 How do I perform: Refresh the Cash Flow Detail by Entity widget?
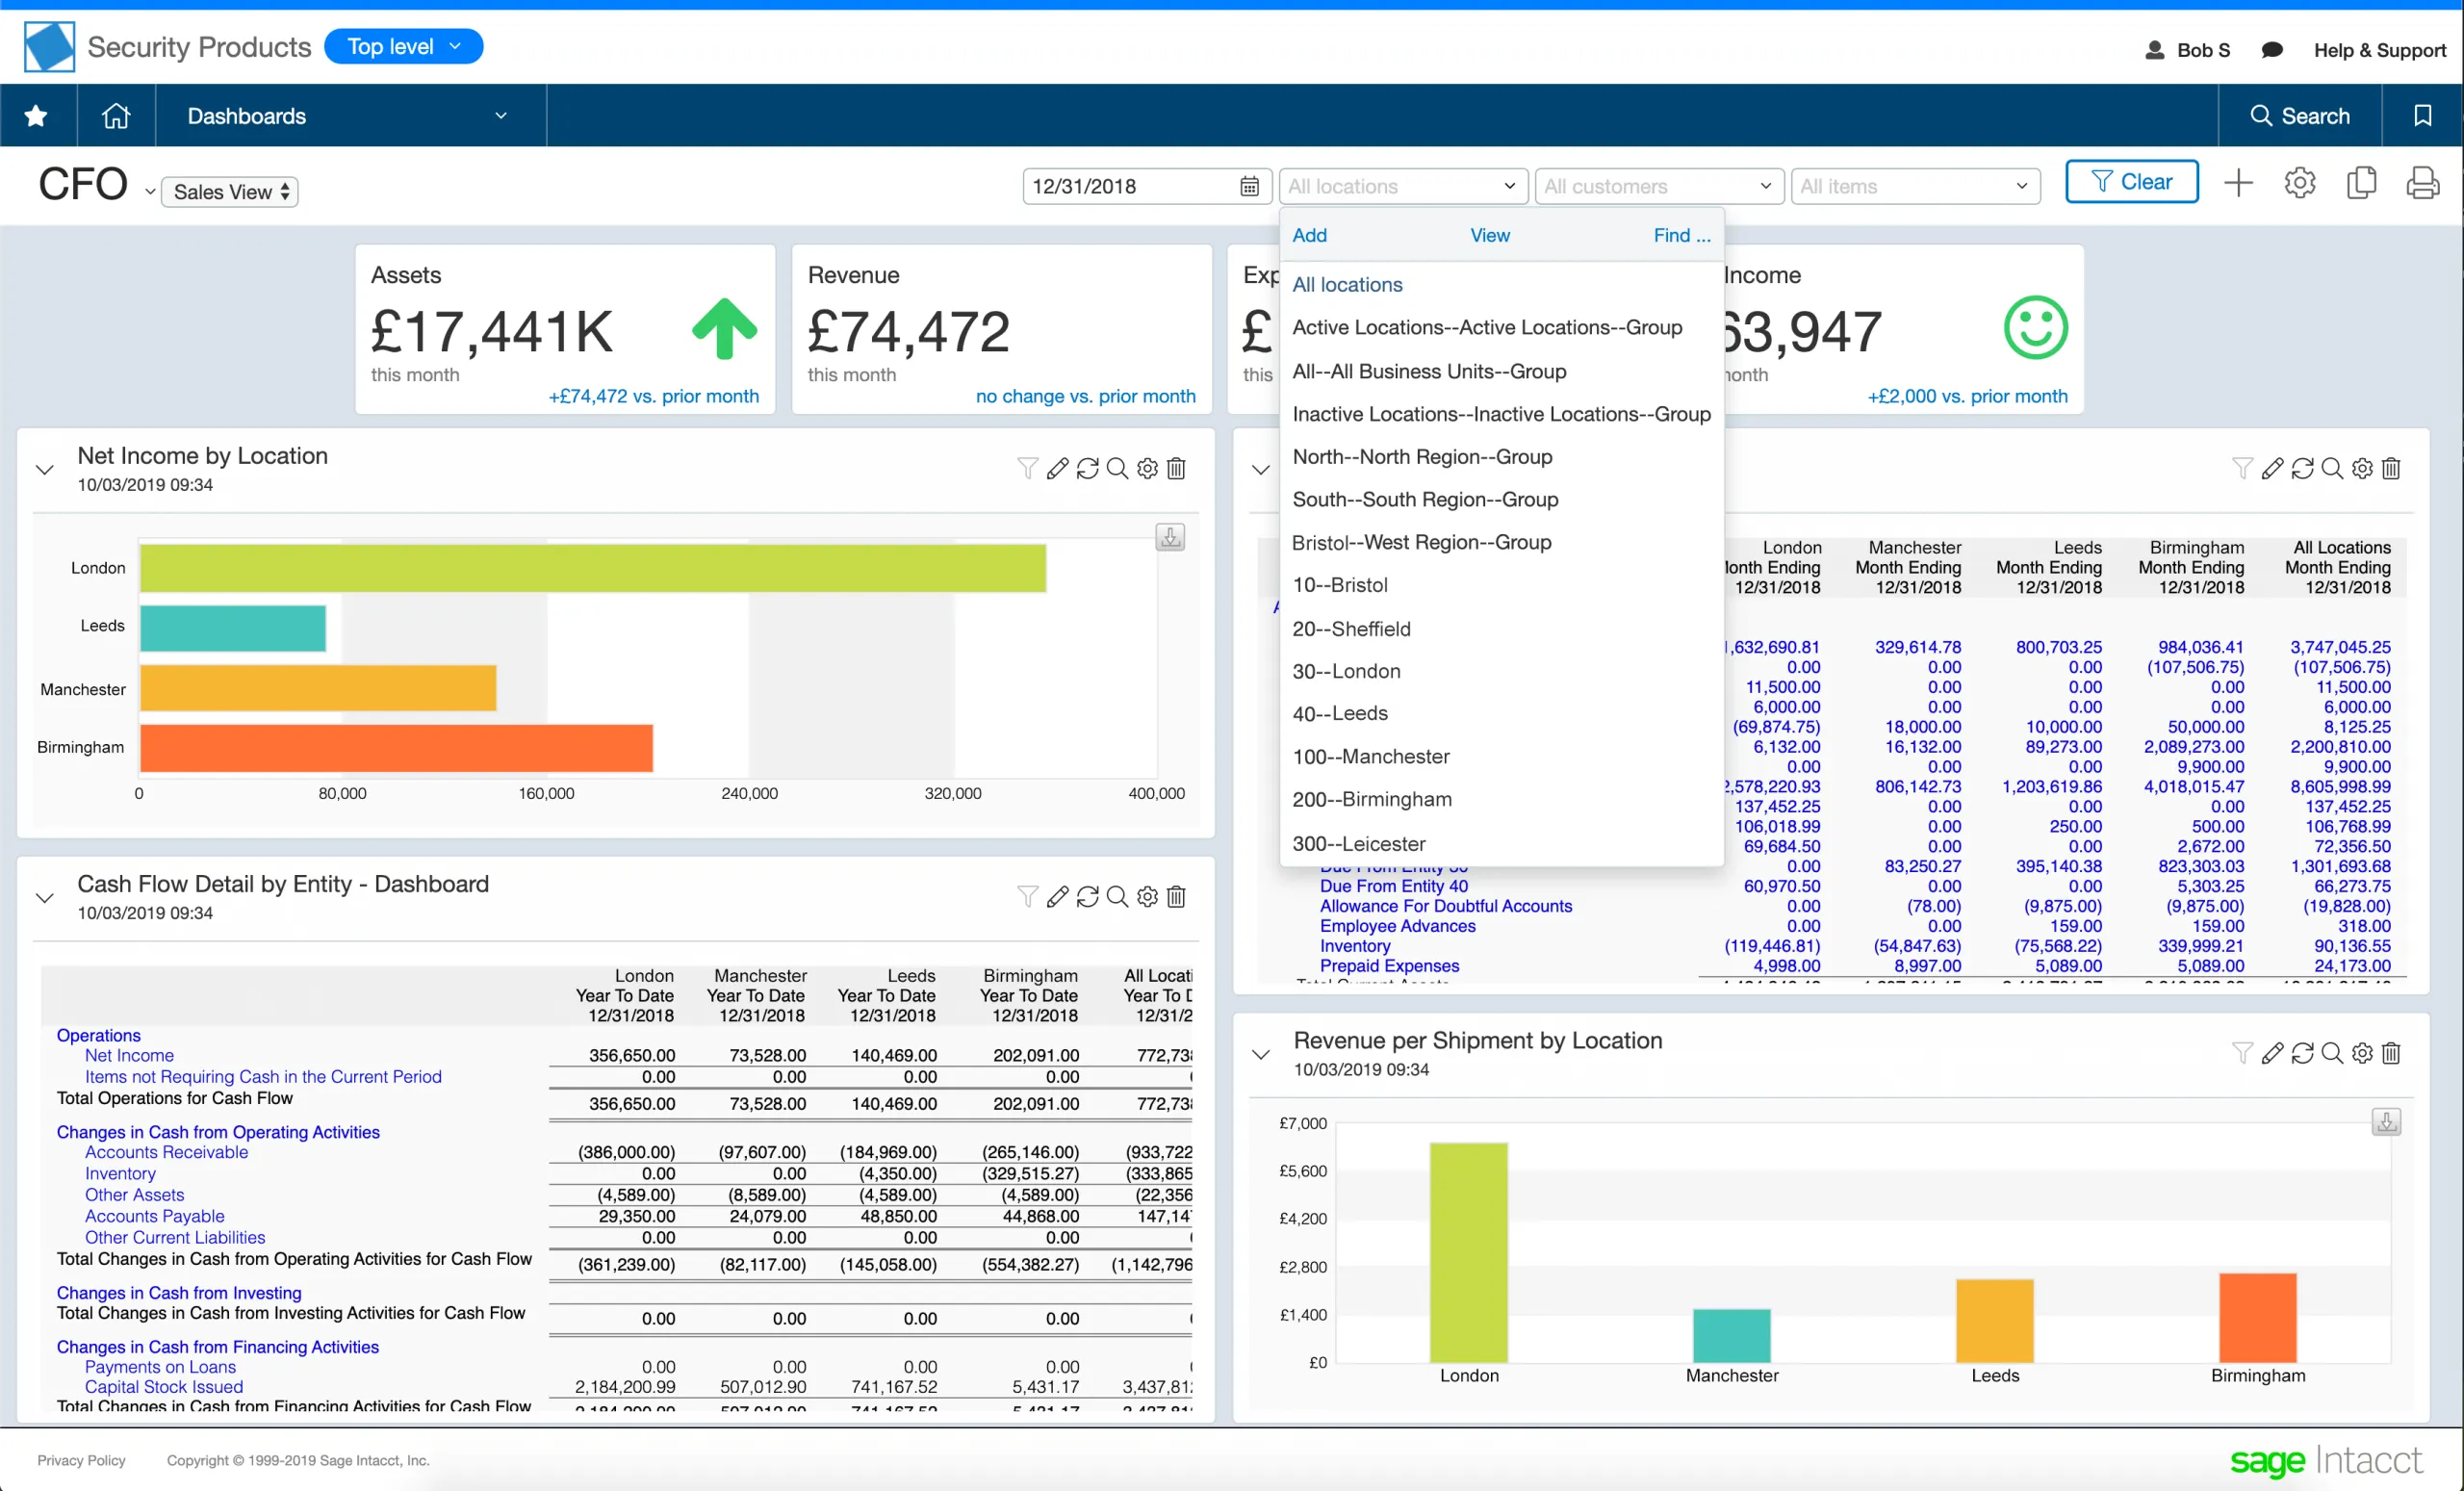(1088, 896)
